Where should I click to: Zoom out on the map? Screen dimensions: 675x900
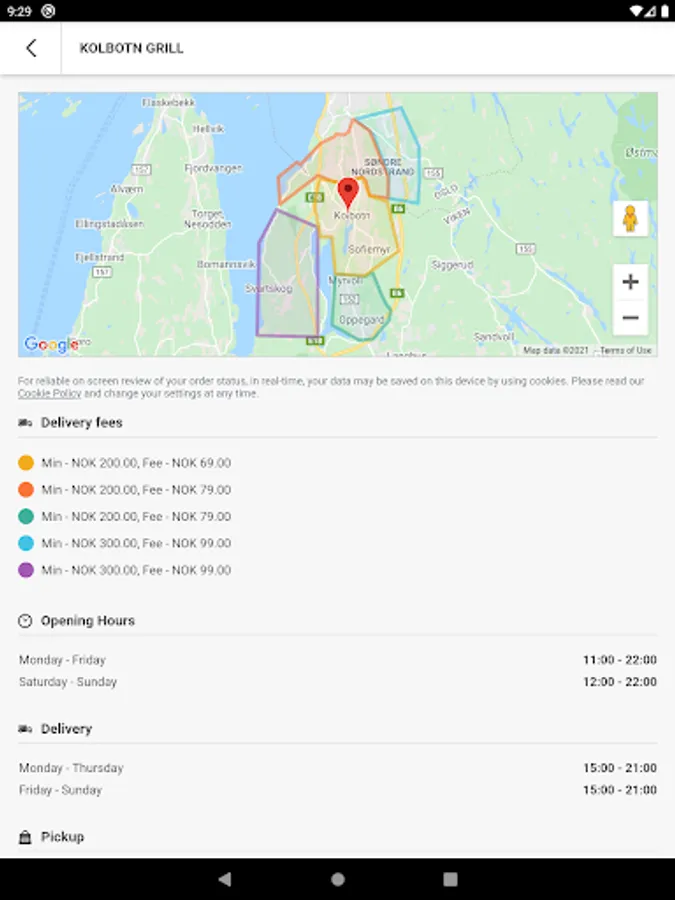630,317
